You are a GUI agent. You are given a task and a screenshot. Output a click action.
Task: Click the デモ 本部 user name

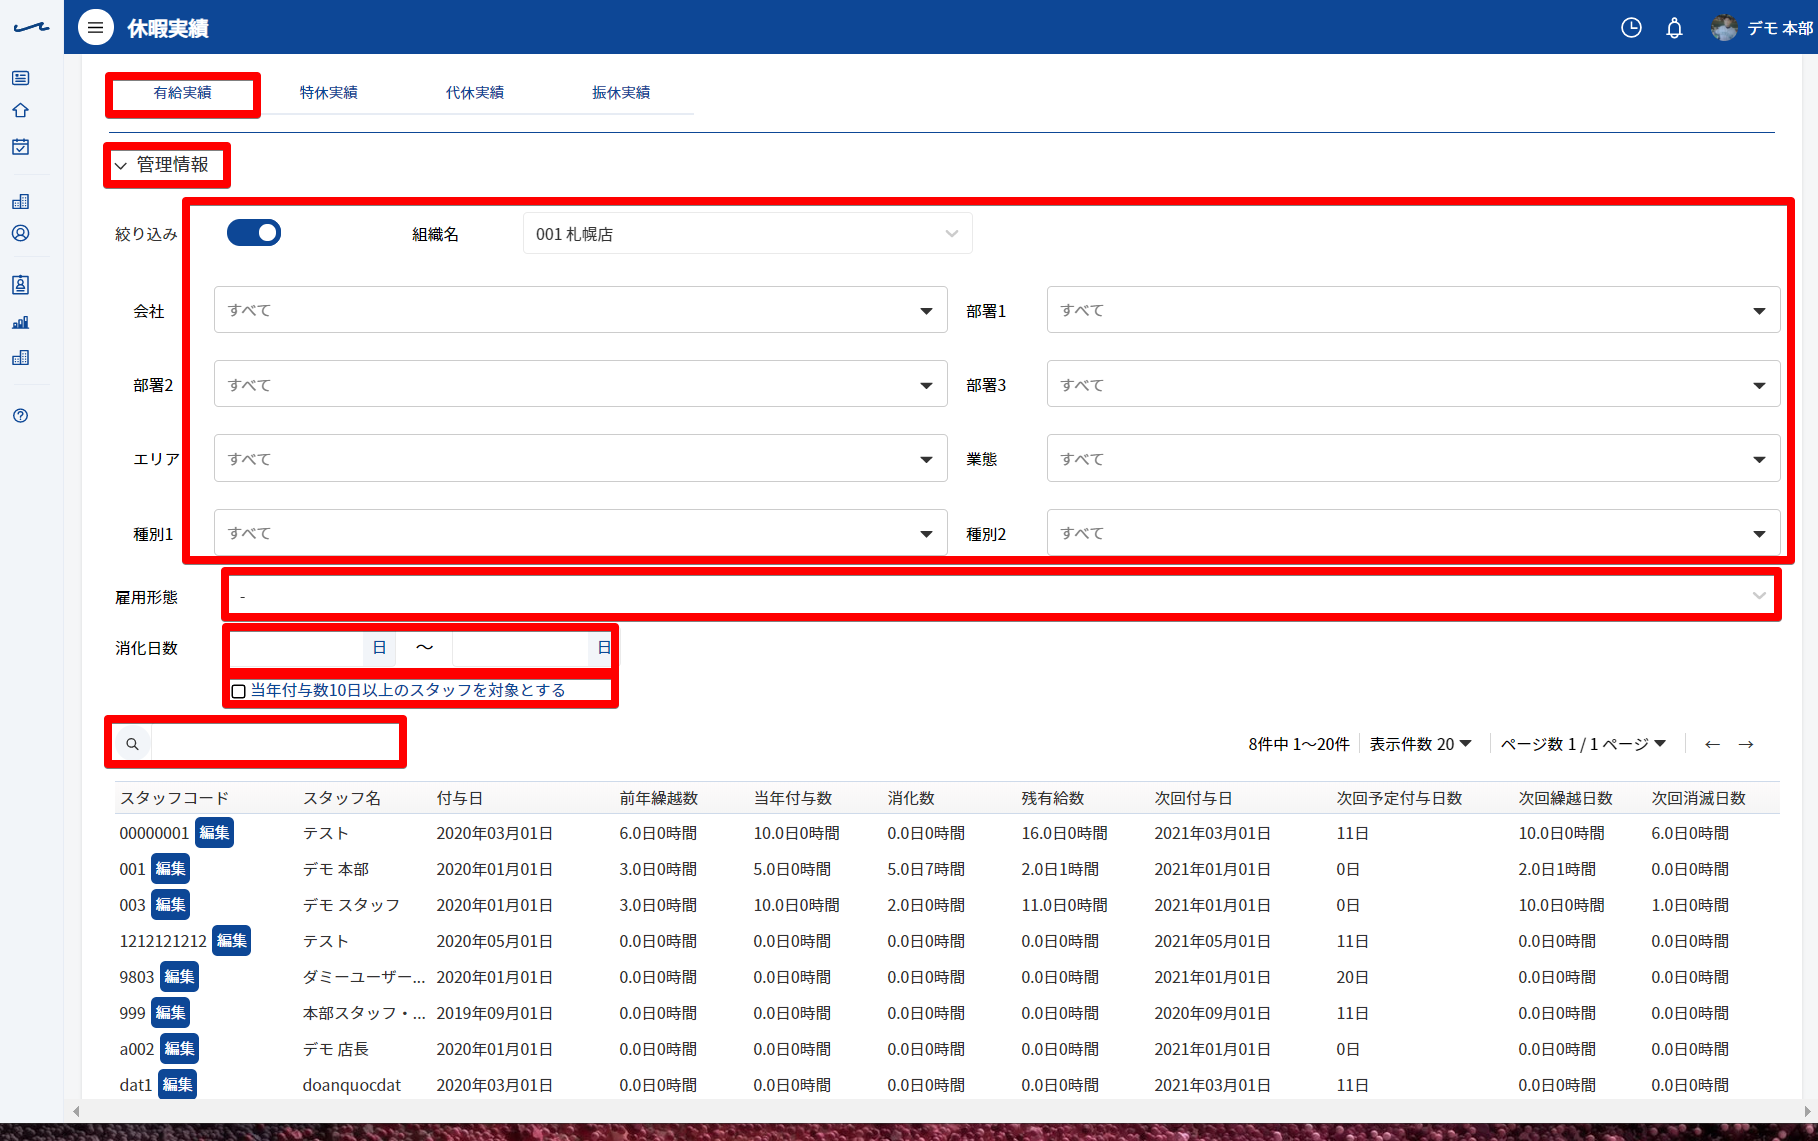(1780, 28)
